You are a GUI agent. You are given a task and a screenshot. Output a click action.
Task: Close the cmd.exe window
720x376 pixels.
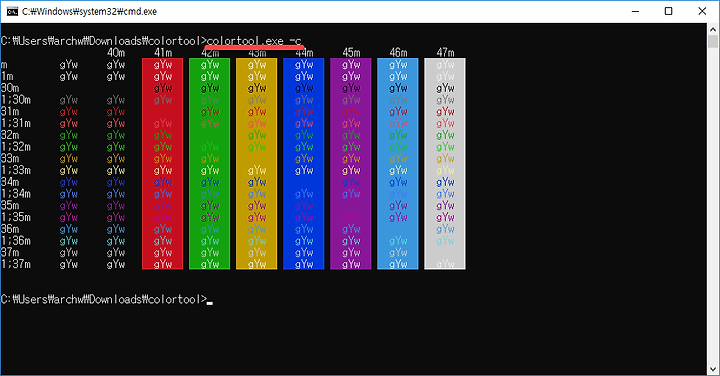(x=702, y=11)
